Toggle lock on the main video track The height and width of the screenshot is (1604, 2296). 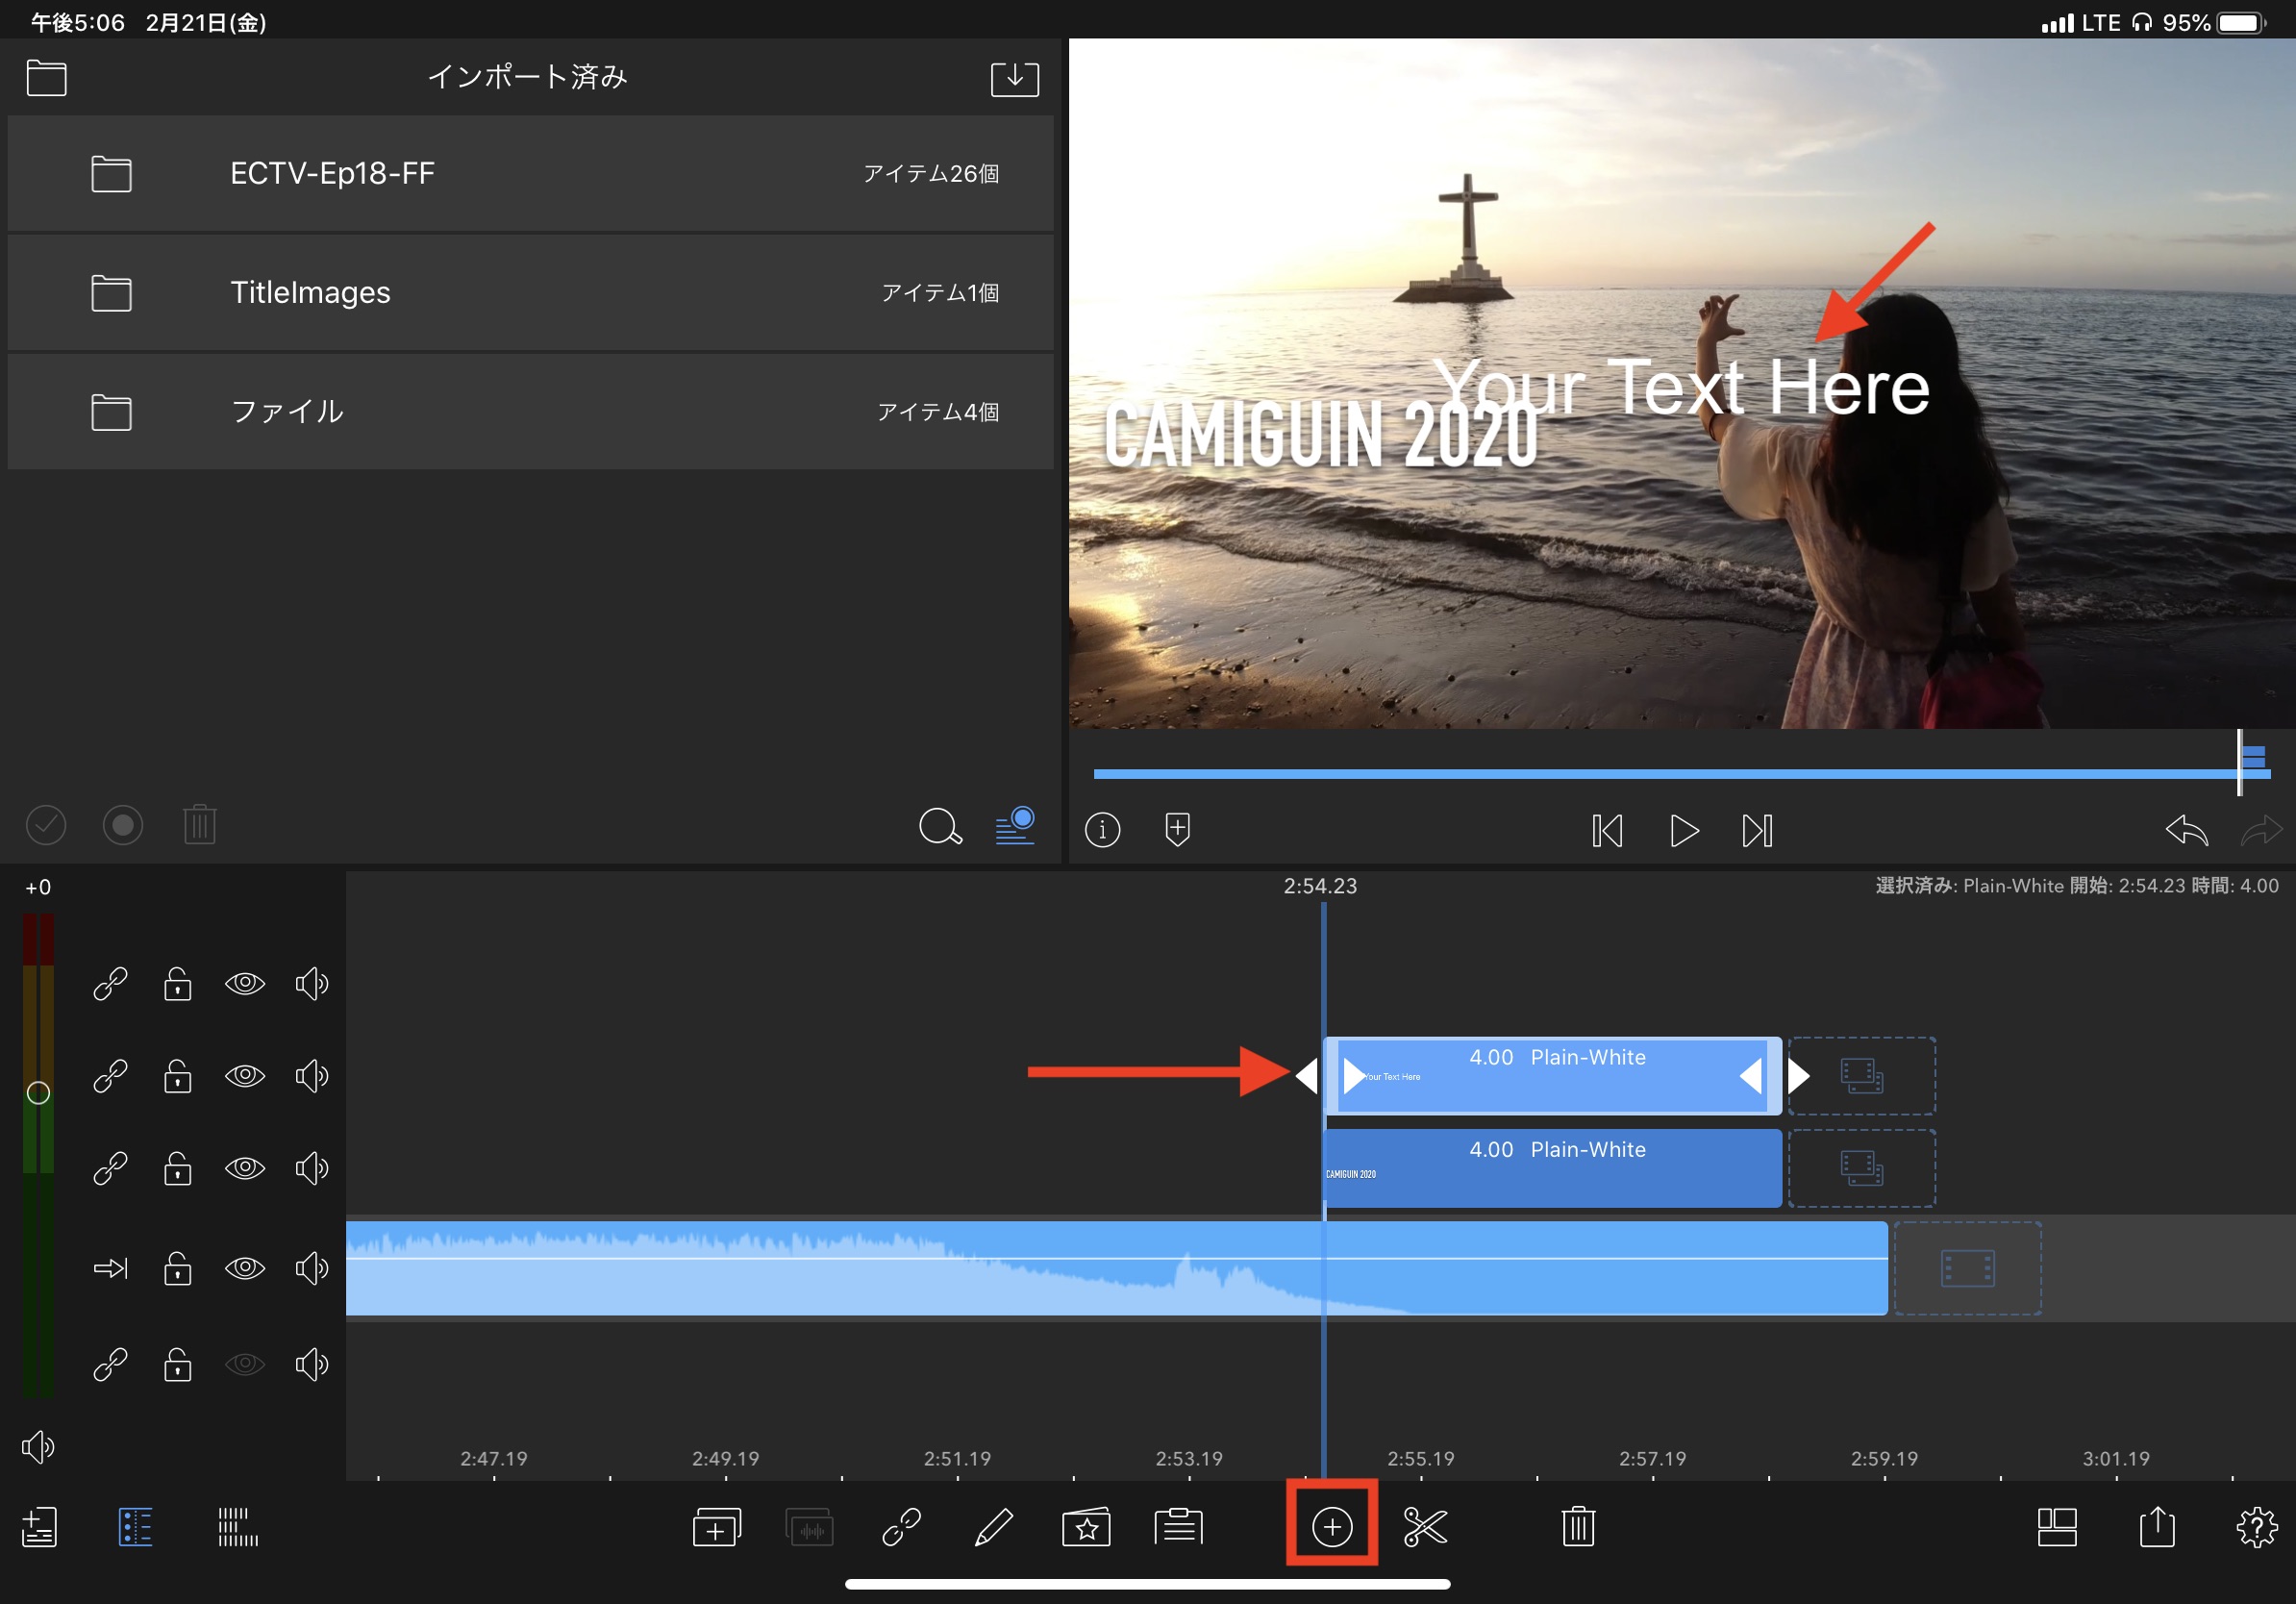click(178, 1268)
